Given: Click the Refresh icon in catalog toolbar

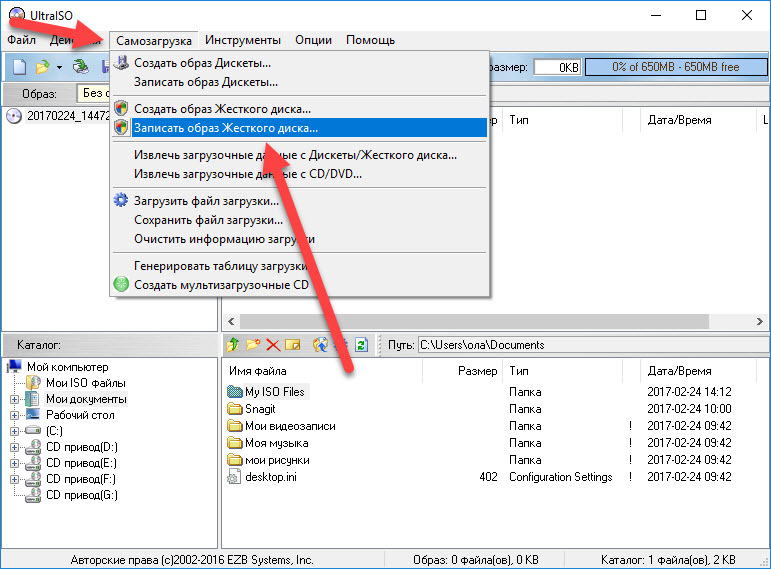Looking at the screenshot, I should click(x=361, y=345).
